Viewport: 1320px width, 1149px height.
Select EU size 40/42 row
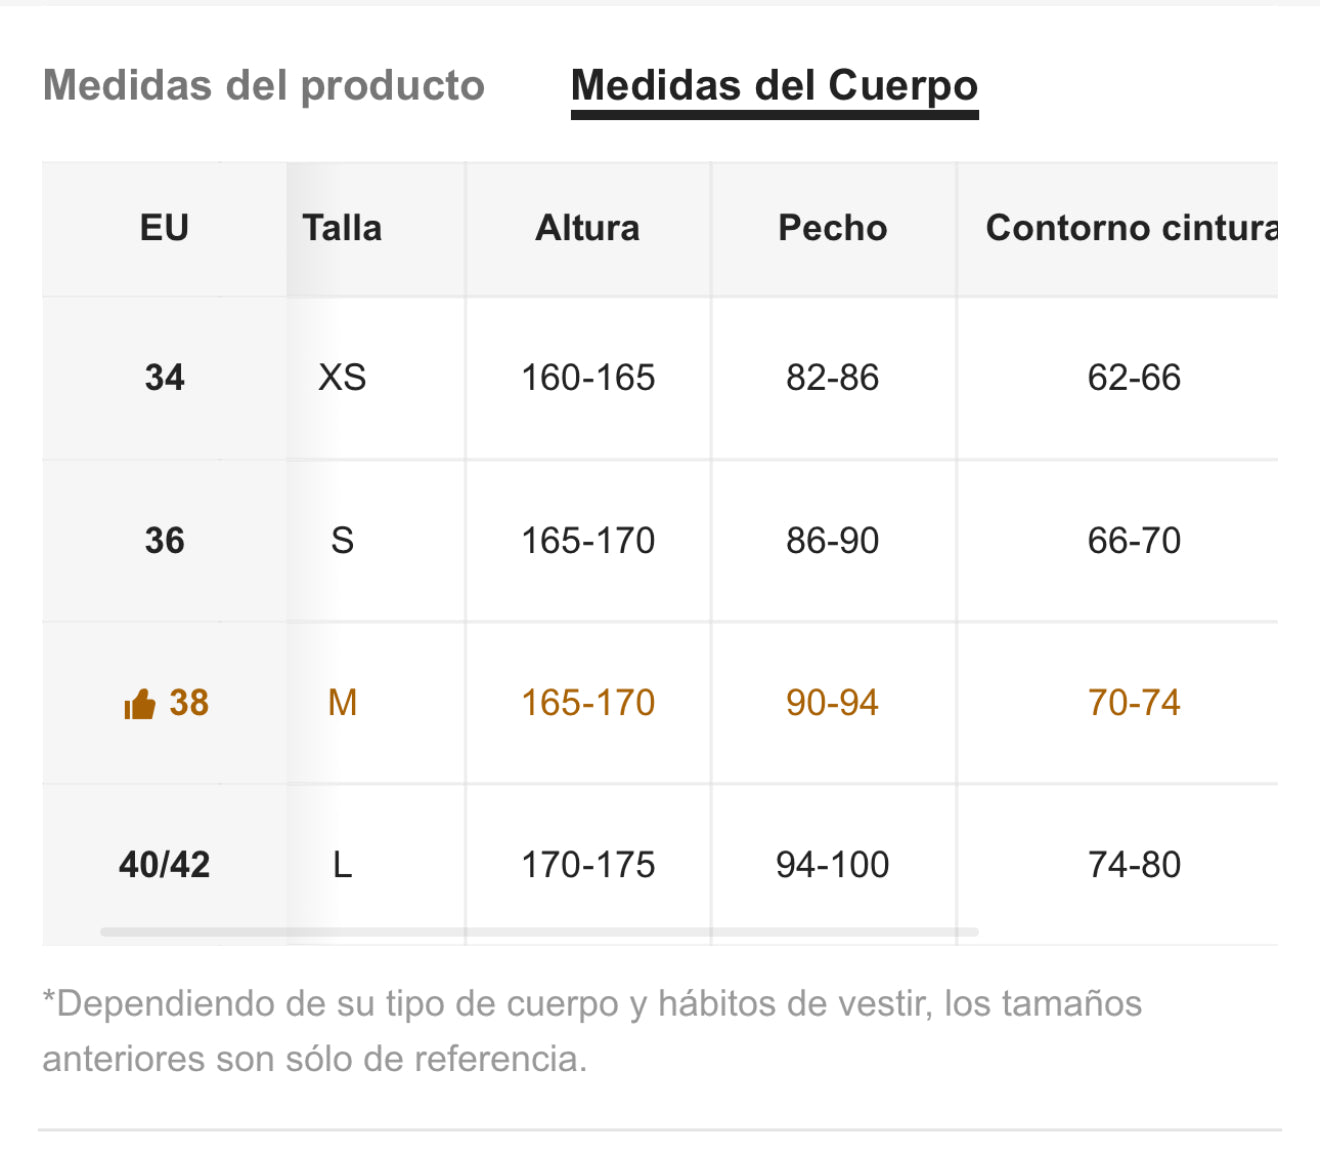(x=660, y=865)
